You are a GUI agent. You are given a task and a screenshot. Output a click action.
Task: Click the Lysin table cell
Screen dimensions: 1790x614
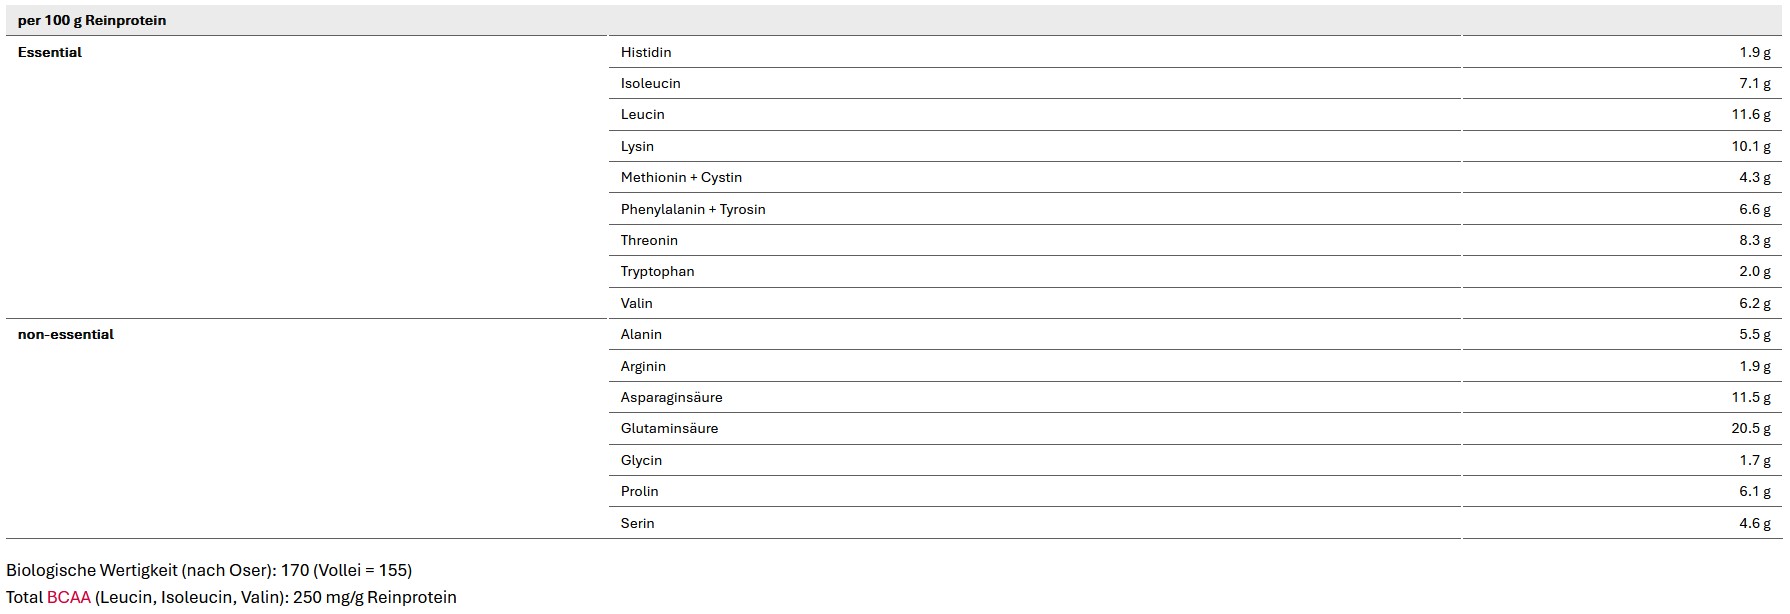637,146
